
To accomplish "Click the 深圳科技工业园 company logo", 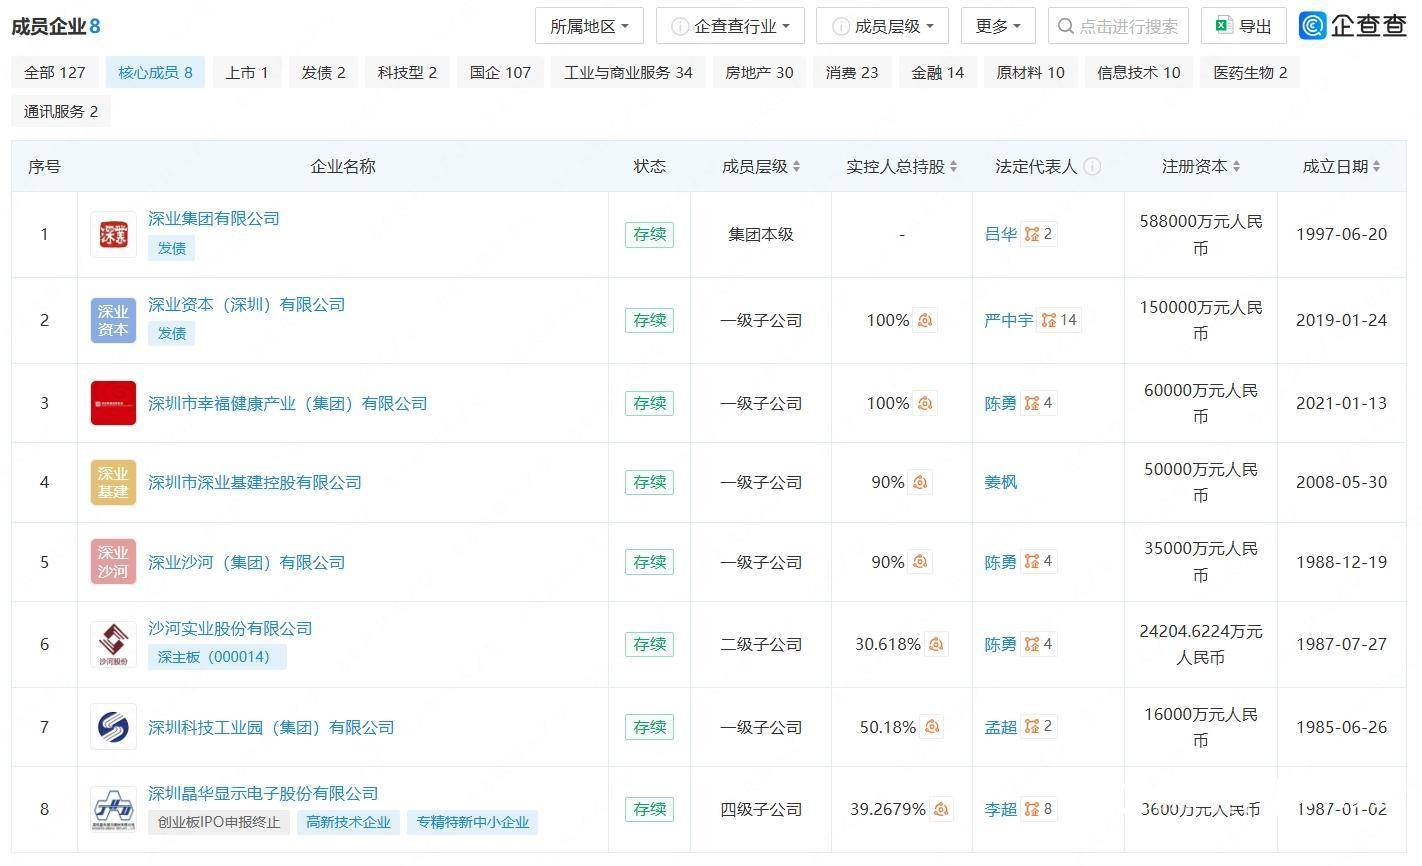I will pos(113,727).
